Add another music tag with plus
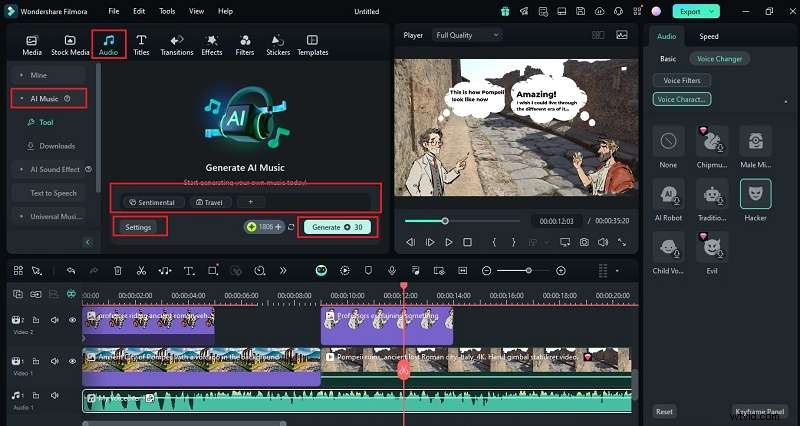Screen dimensions: 800x426 point(251,203)
